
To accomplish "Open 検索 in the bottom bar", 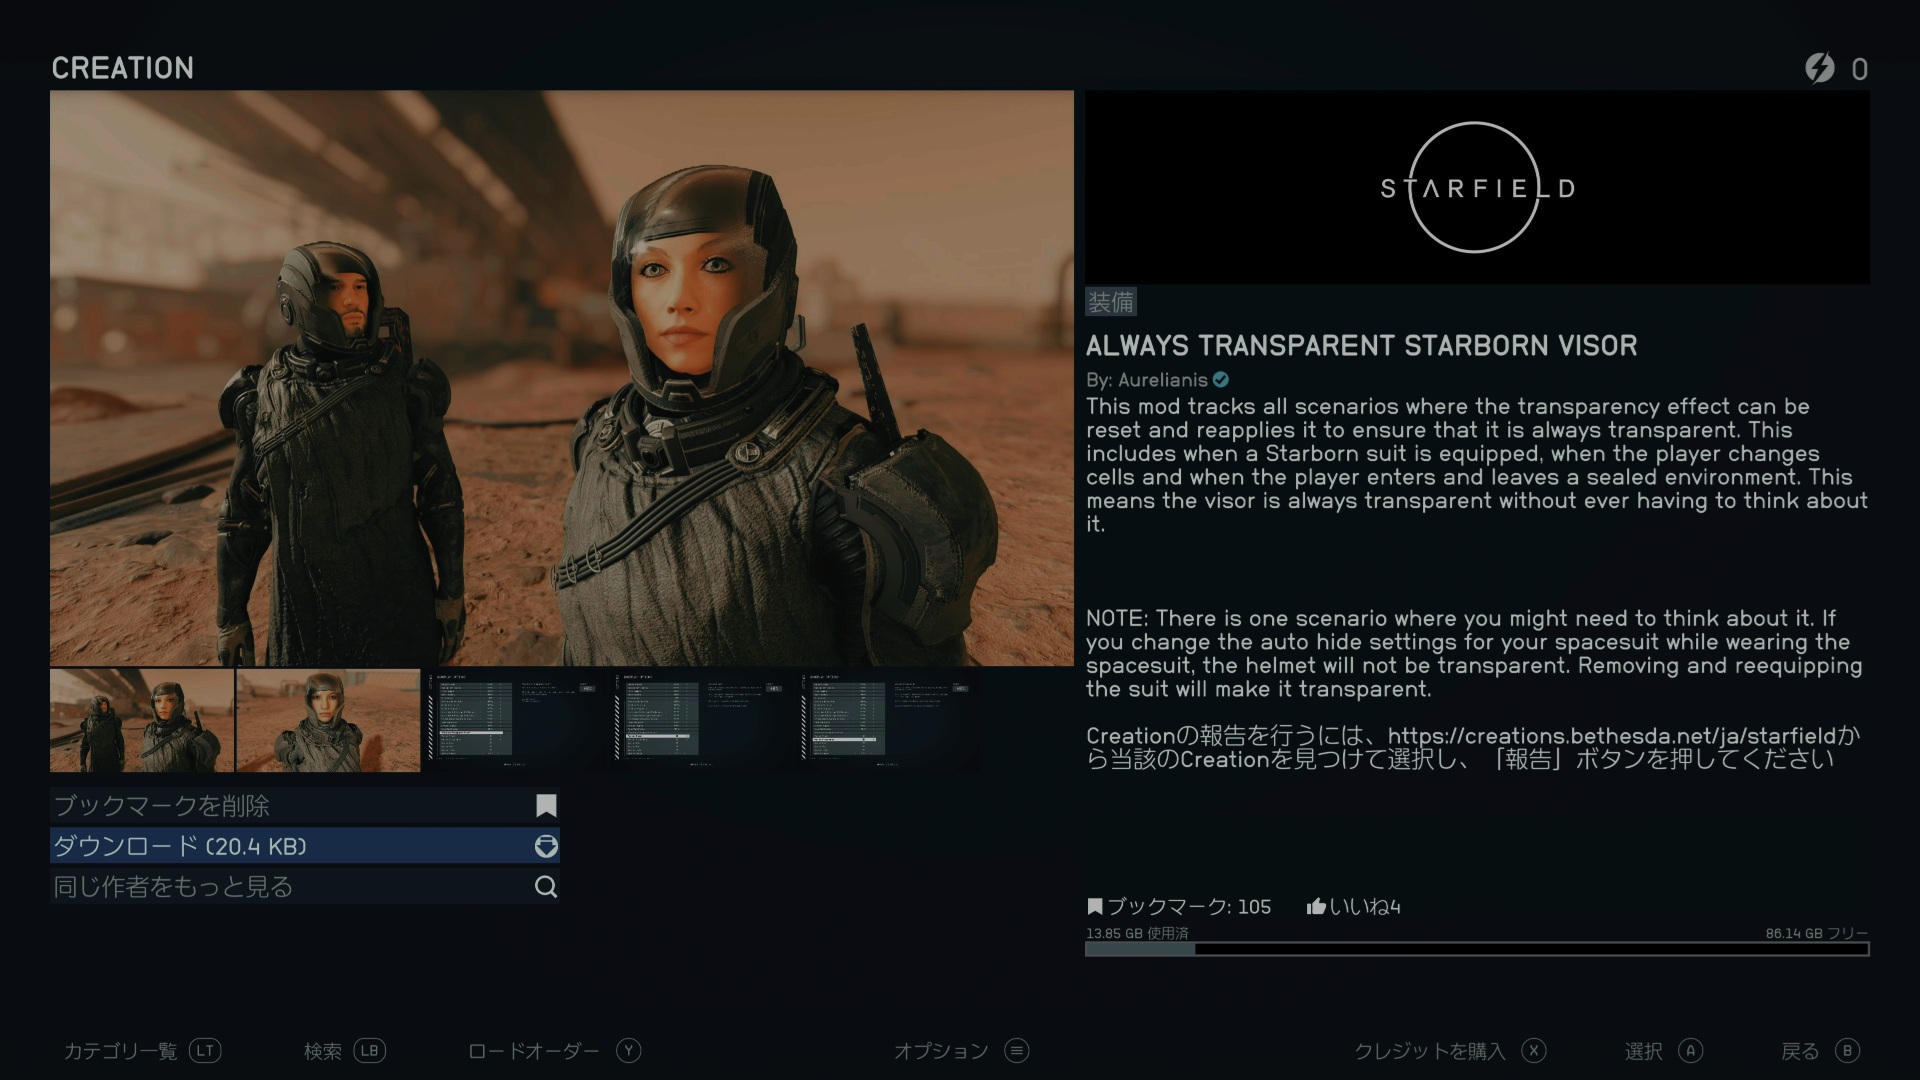I will pos(323,1051).
